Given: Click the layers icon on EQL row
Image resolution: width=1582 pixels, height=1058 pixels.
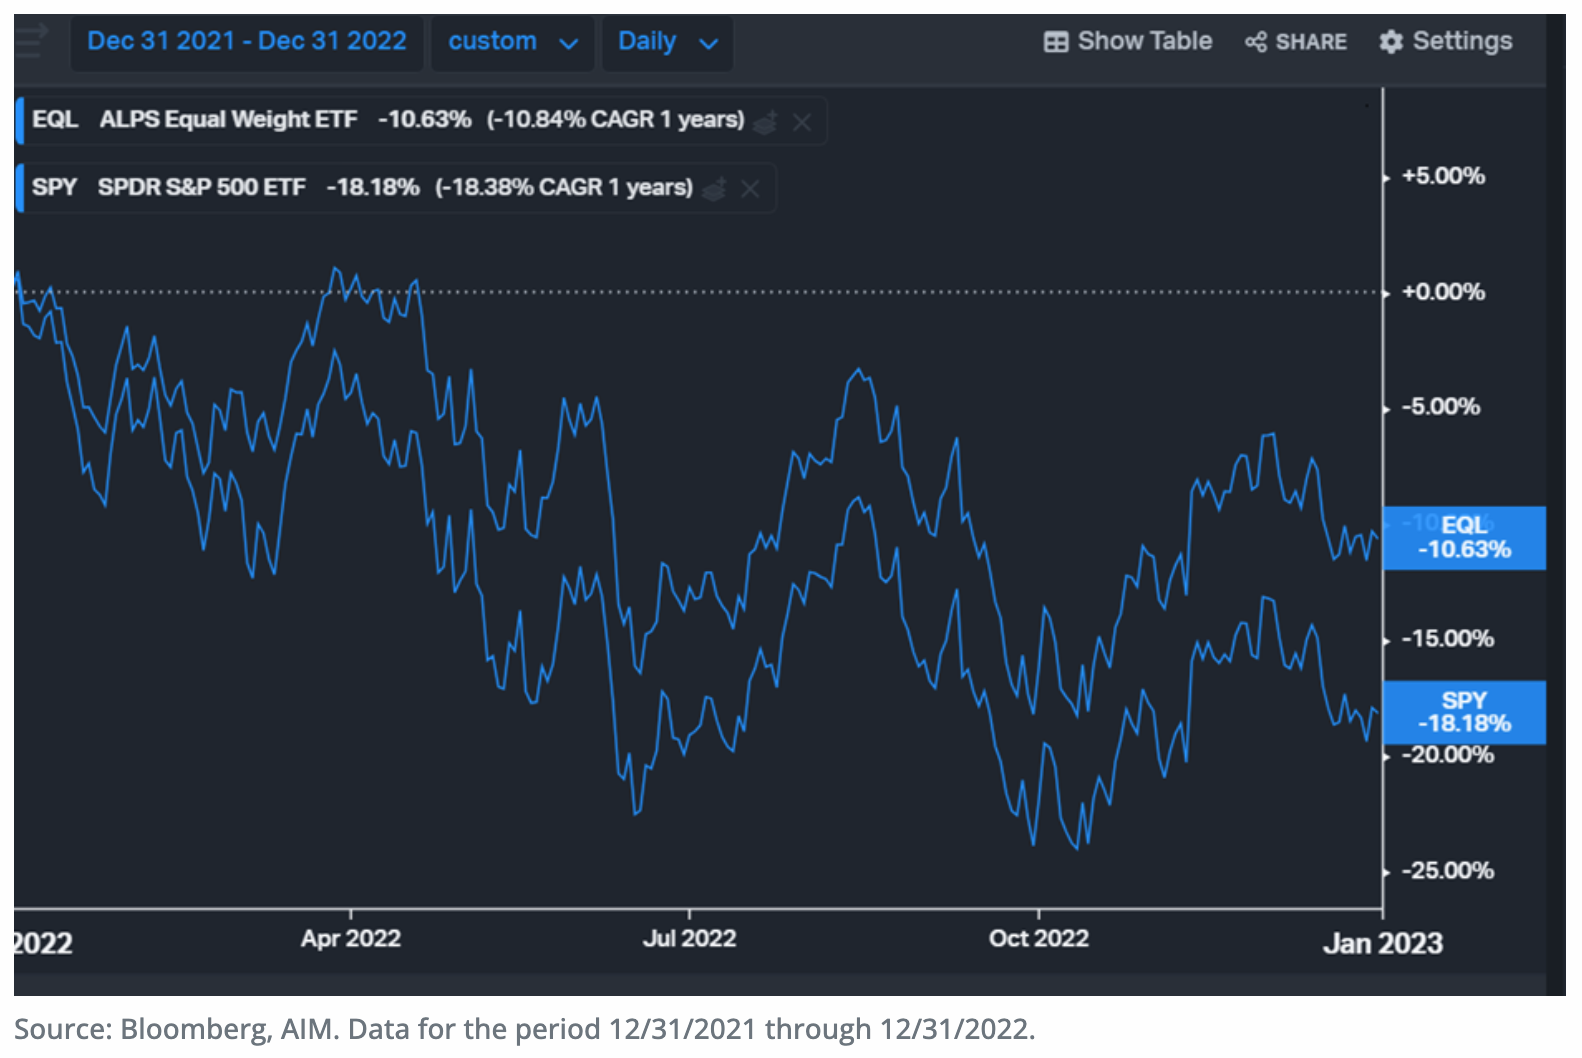Looking at the screenshot, I should (x=765, y=122).
